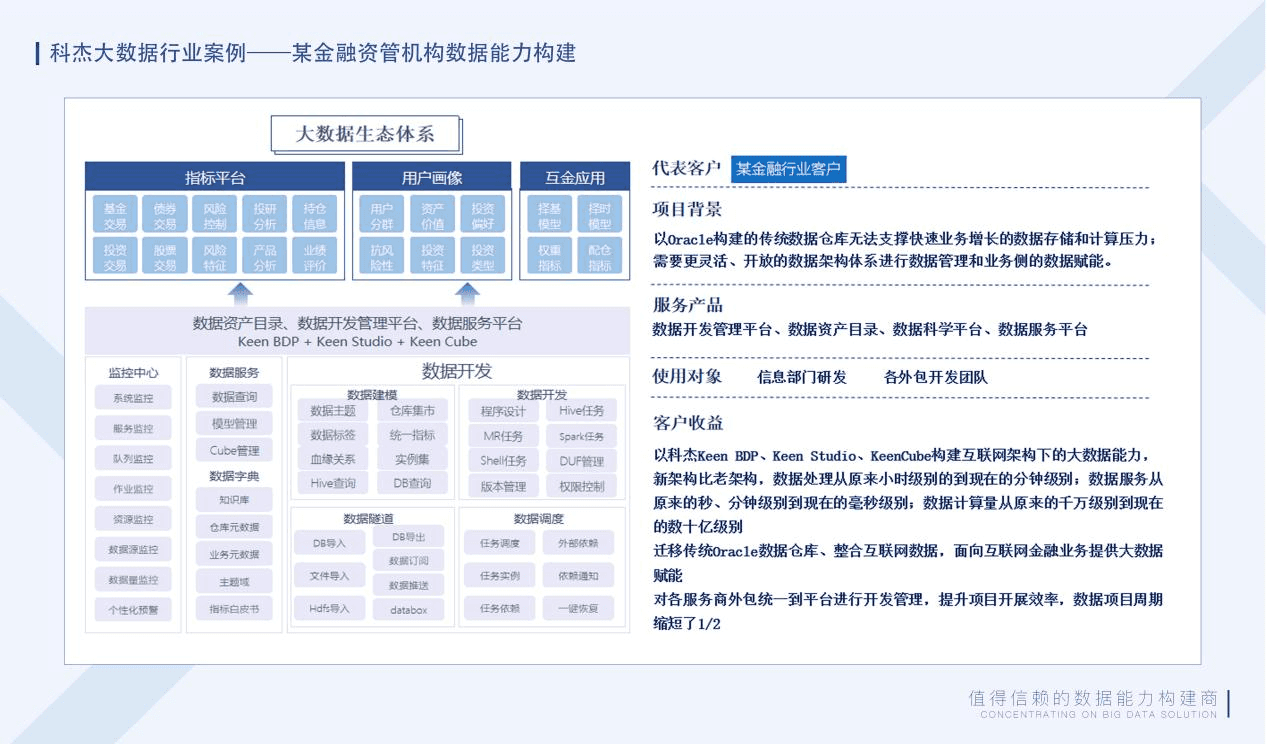Open 系统监控 in the monitoring center
This screenshot has width=1267, height=744.
133,398
